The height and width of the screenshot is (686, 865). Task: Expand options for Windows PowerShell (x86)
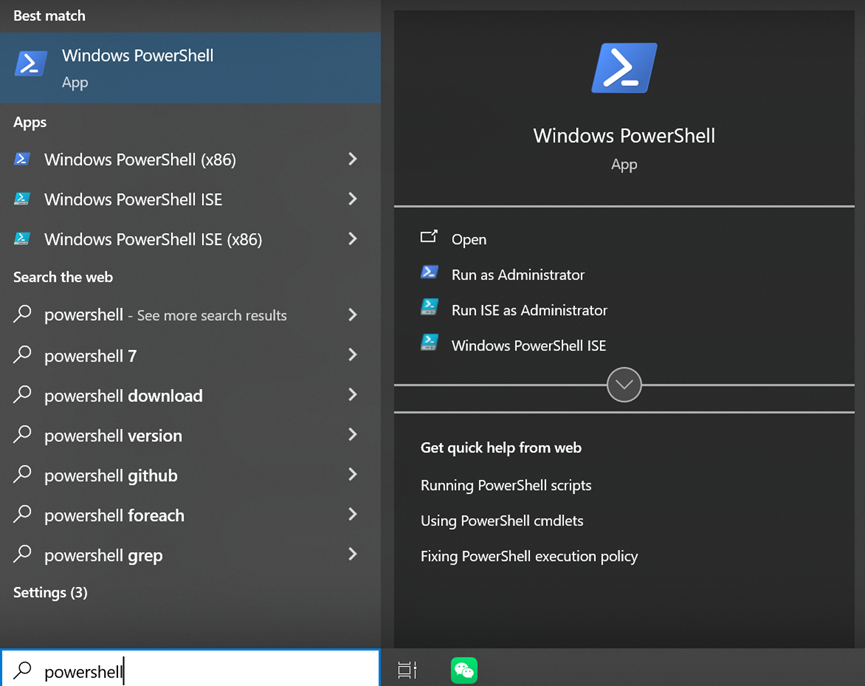[353, 159]
